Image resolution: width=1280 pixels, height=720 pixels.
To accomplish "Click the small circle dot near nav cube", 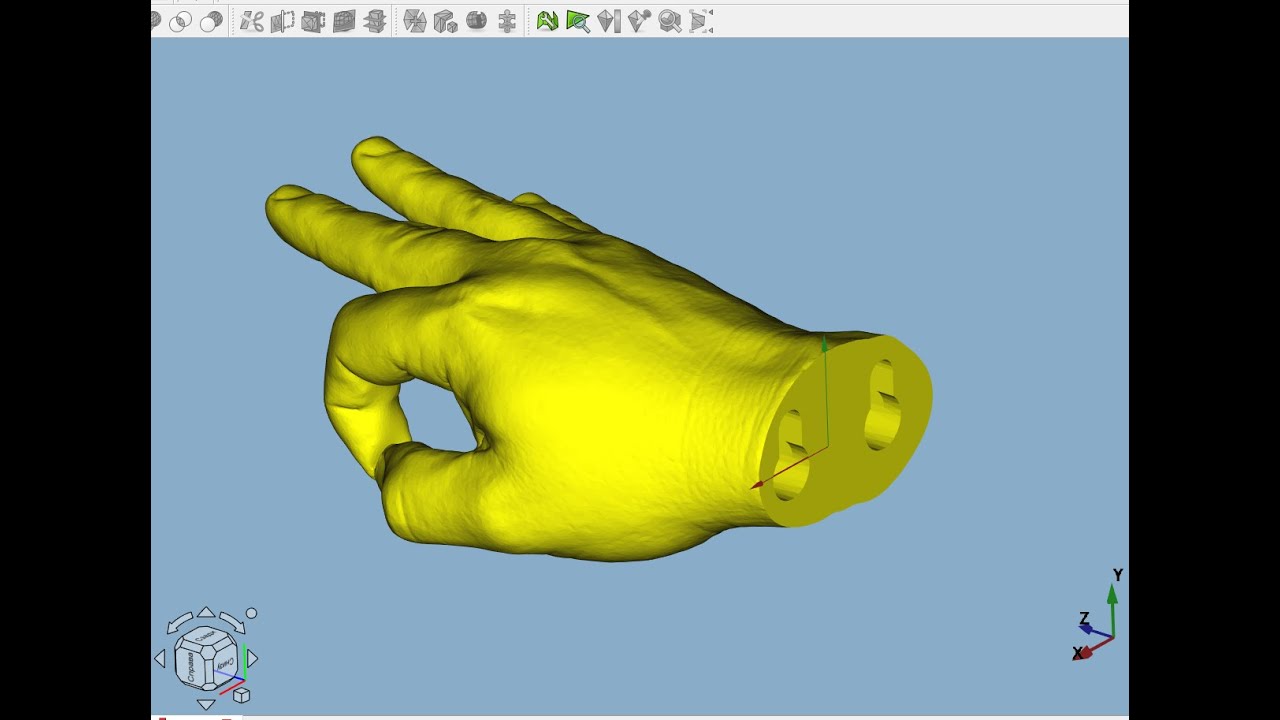I will coord(251,613).
